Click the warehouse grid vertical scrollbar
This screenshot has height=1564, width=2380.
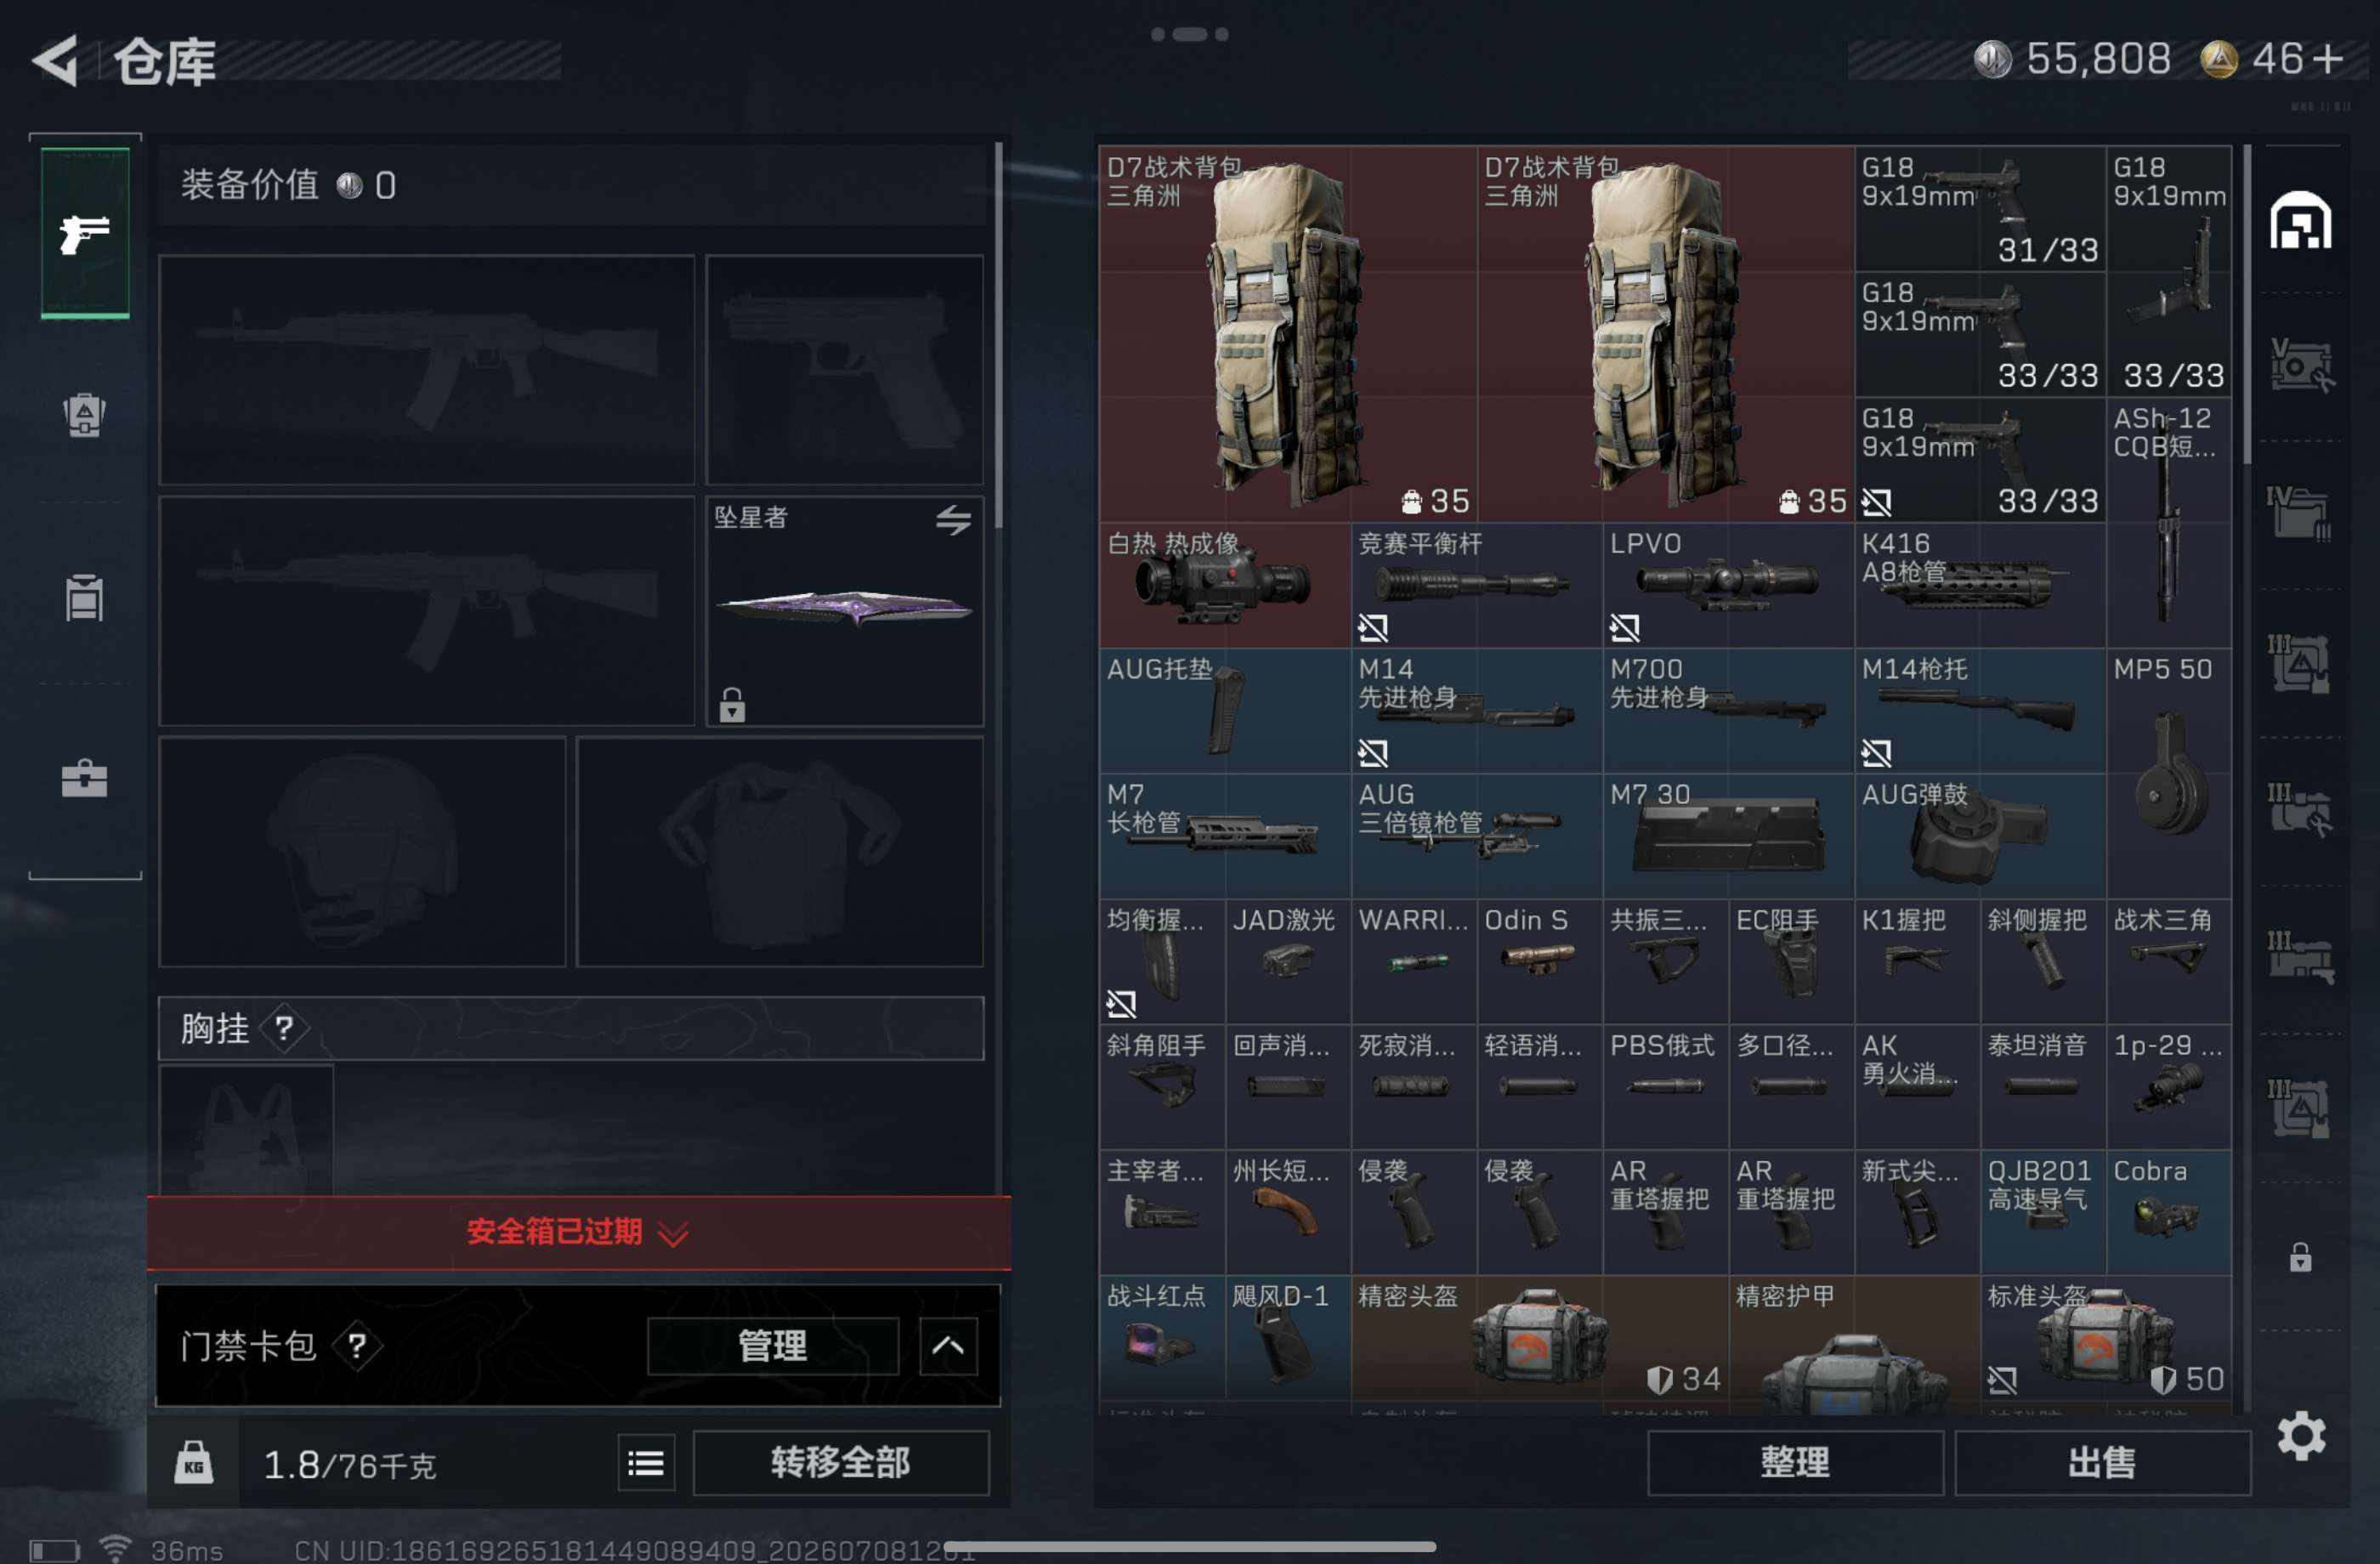point(2246,304)
